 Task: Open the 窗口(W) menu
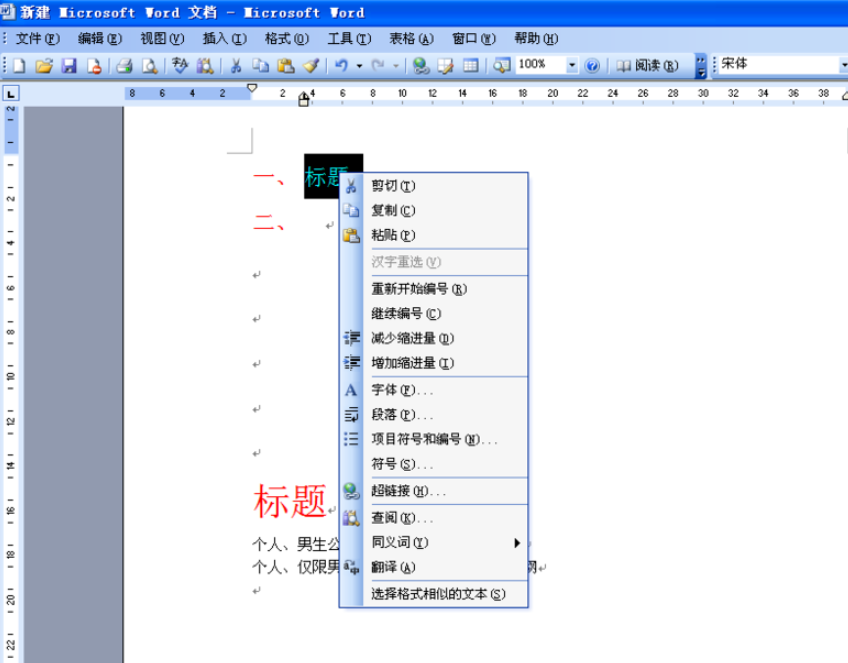(x=474, y=39)
